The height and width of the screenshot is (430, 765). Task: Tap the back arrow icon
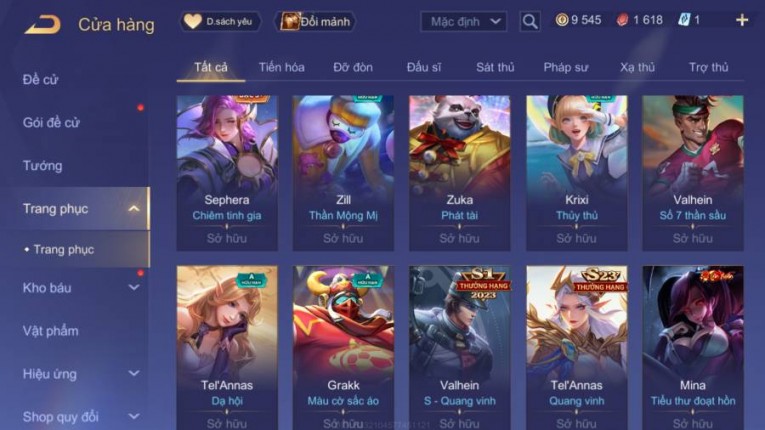point(42,24)
